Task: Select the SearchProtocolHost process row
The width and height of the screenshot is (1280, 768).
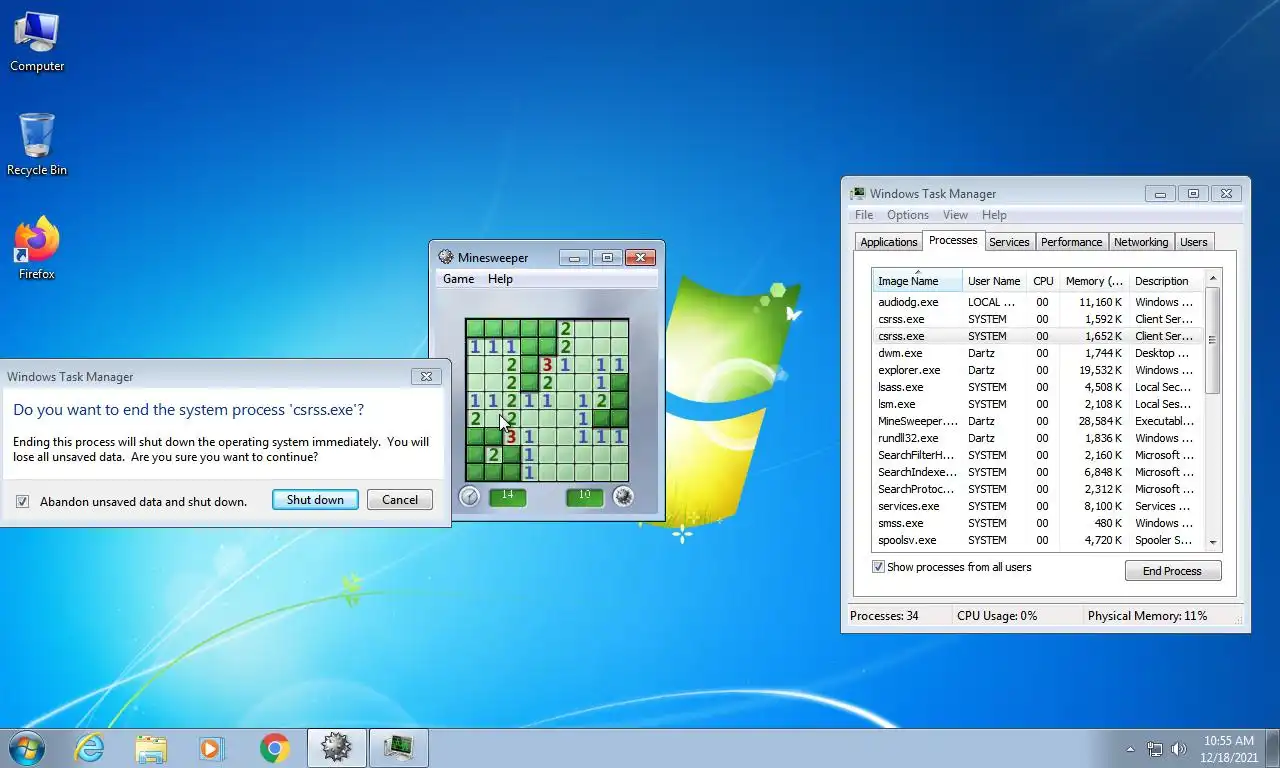Action: point(1037,489)
